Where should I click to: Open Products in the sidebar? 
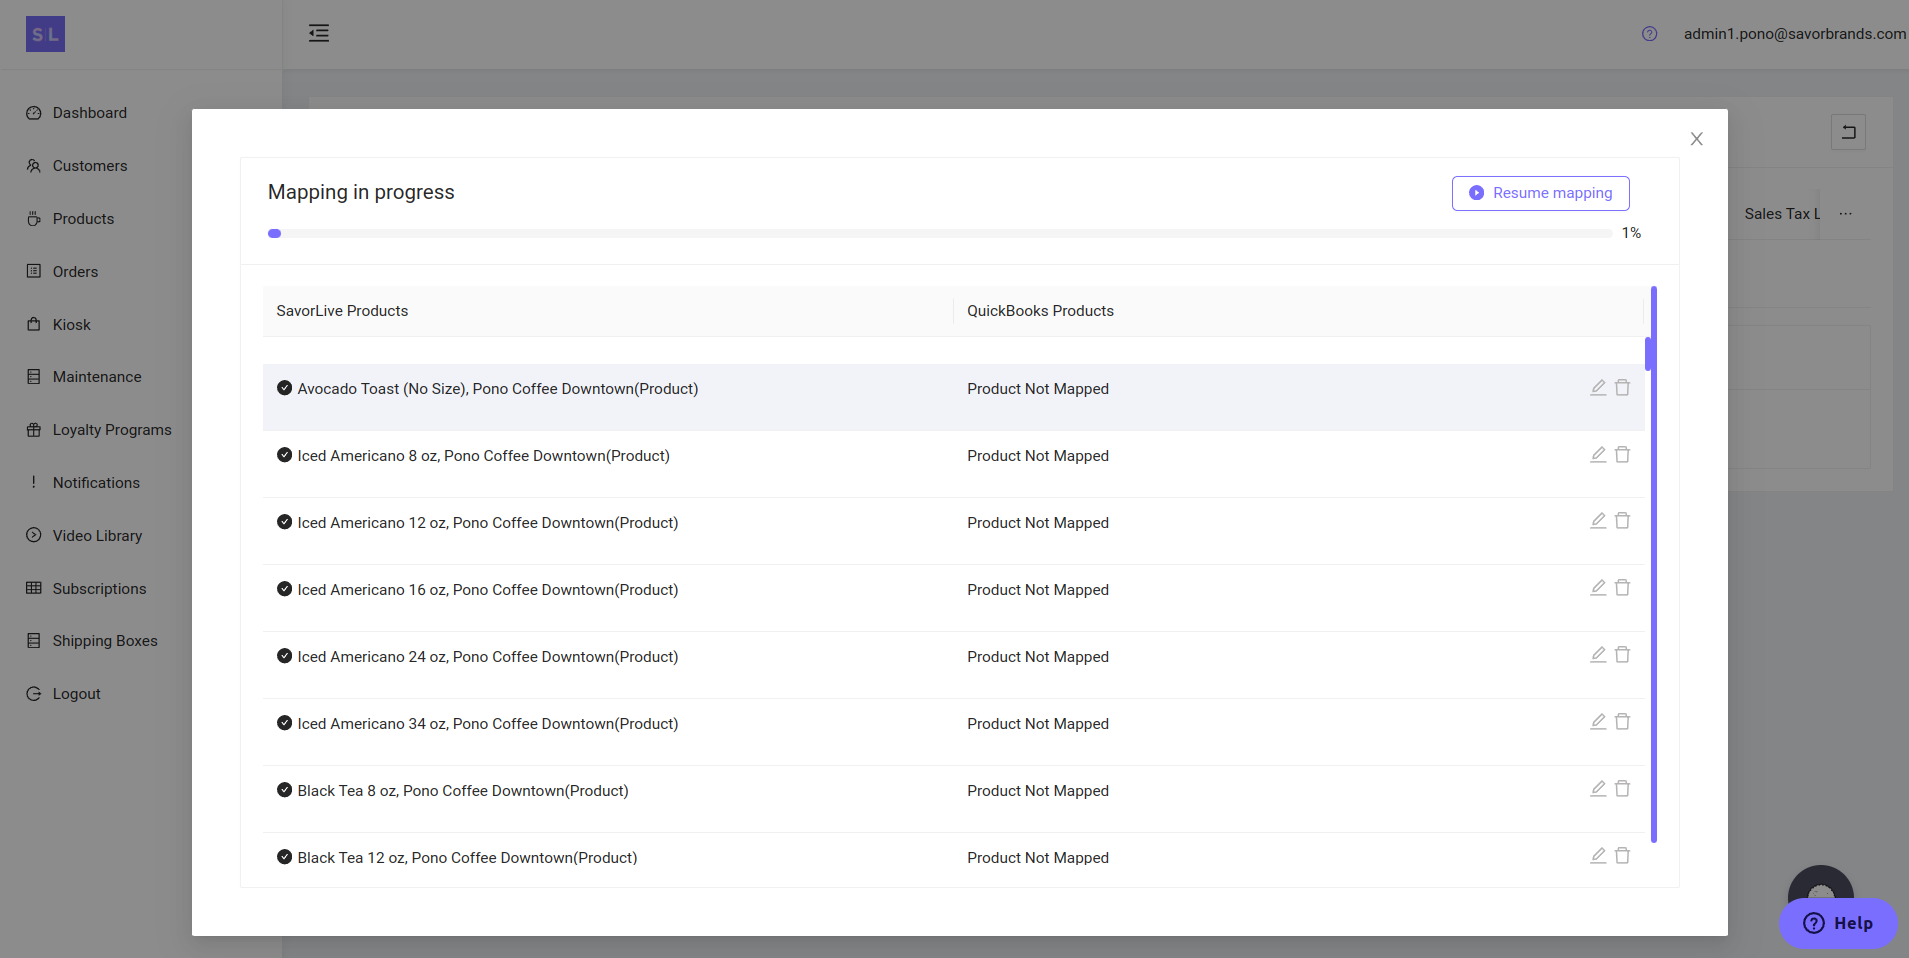click(83, 219)
